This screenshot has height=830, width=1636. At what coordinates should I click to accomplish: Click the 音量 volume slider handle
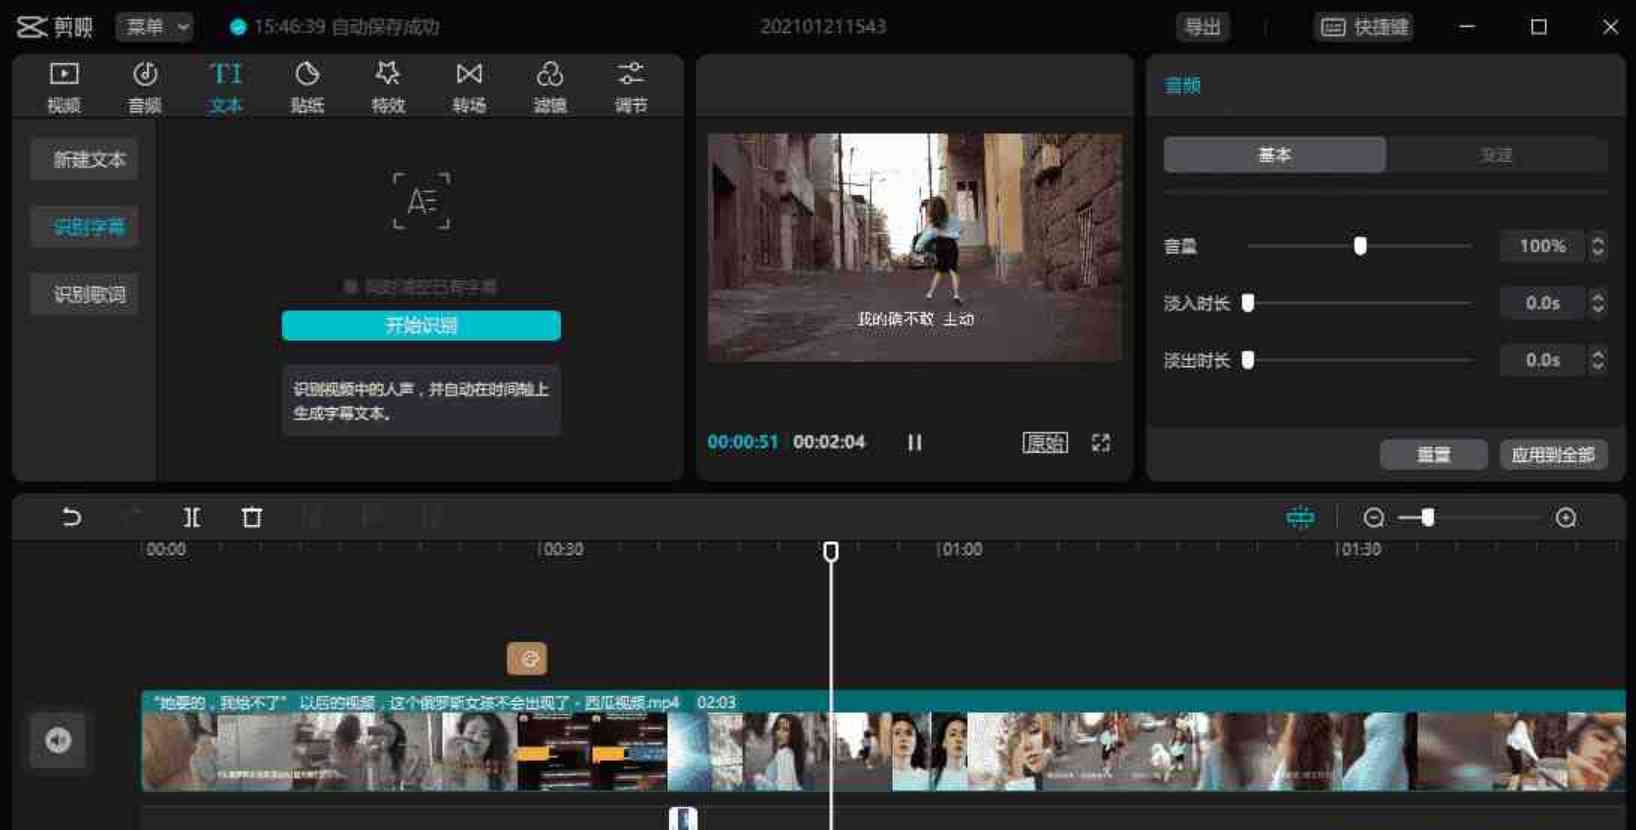tap(1360, 246)
